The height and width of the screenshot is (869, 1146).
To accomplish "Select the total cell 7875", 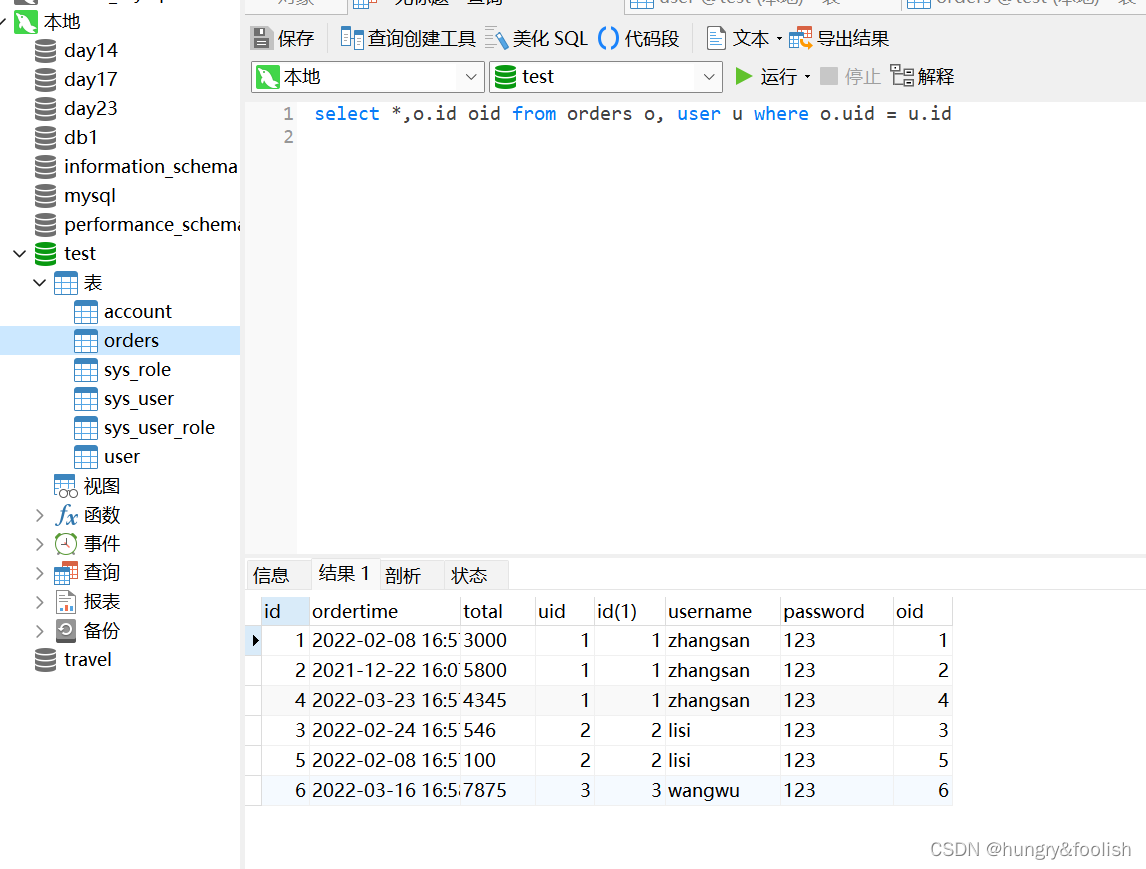I will [498, 790].
